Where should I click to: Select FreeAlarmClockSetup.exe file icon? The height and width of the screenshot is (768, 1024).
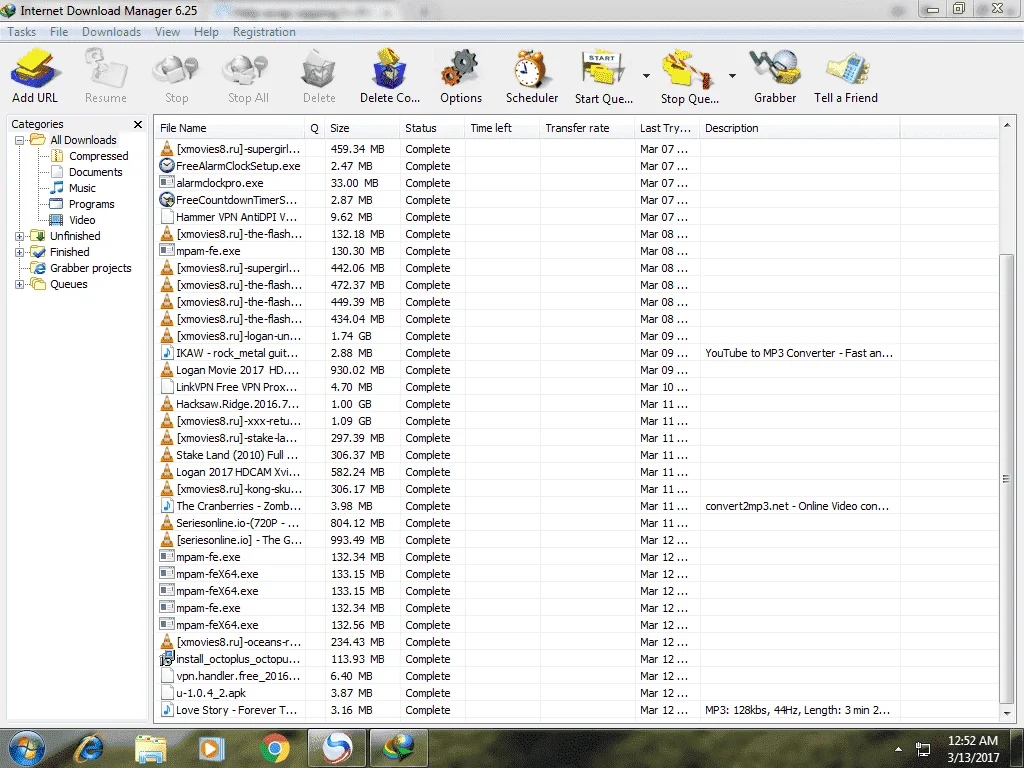pyautogui.click(x=167, y=166)
